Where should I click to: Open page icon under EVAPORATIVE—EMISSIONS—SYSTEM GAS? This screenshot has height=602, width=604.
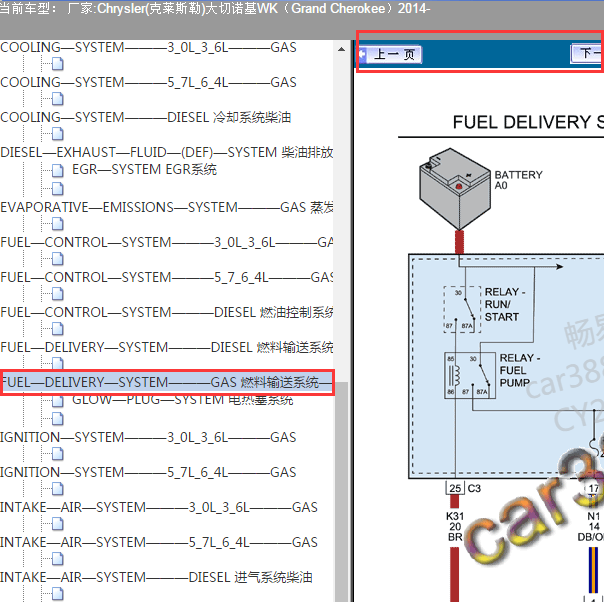pyautogui.click(x=57, y=224)
